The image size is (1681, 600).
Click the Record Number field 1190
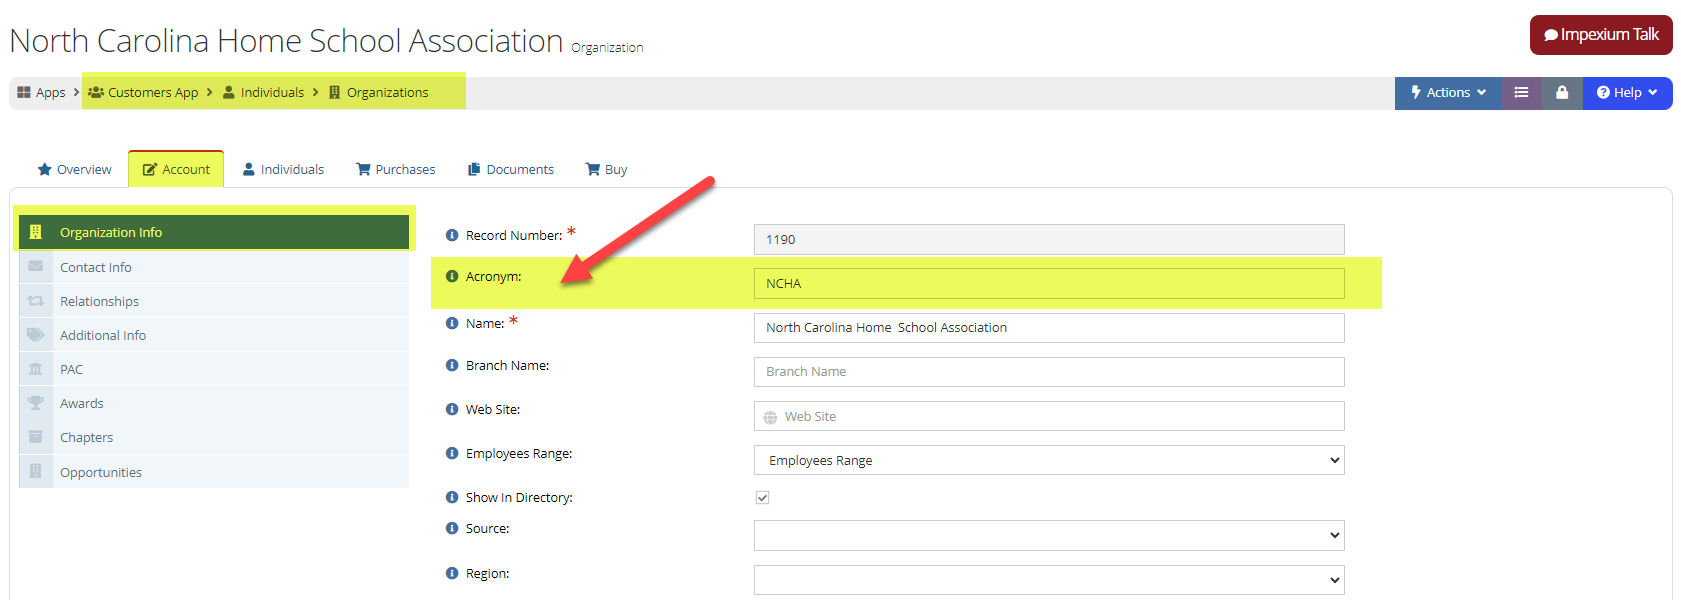tap(1049, 239)
